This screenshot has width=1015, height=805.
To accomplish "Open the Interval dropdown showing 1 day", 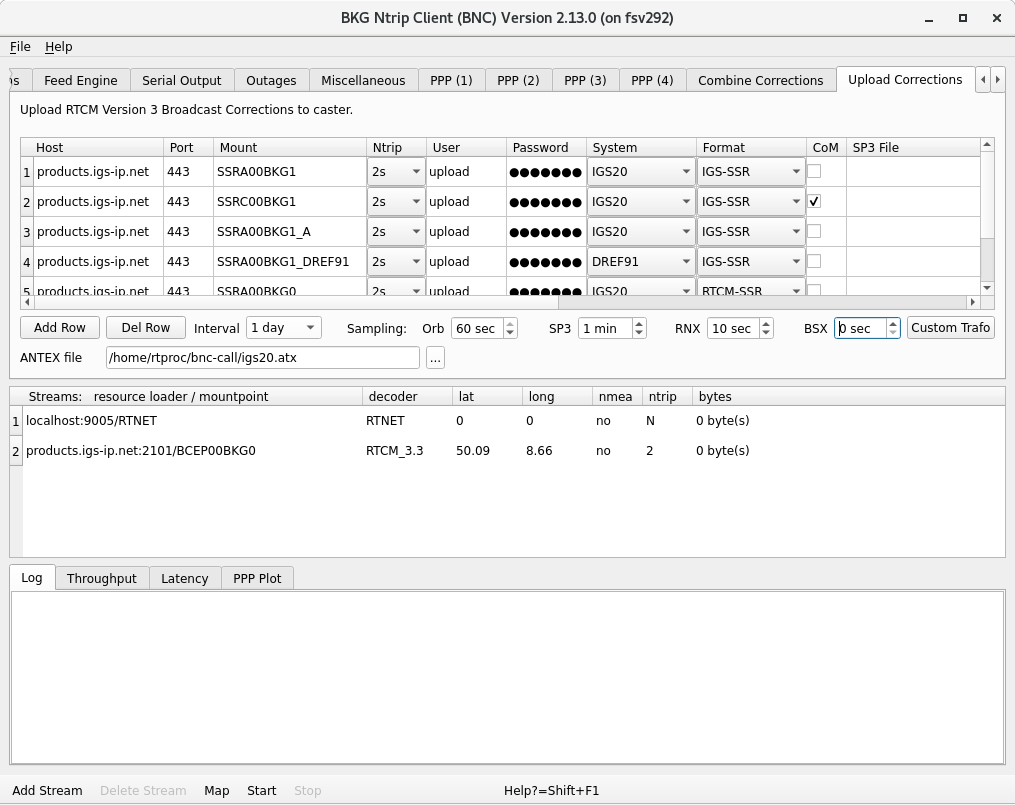I will pos(284,328).
